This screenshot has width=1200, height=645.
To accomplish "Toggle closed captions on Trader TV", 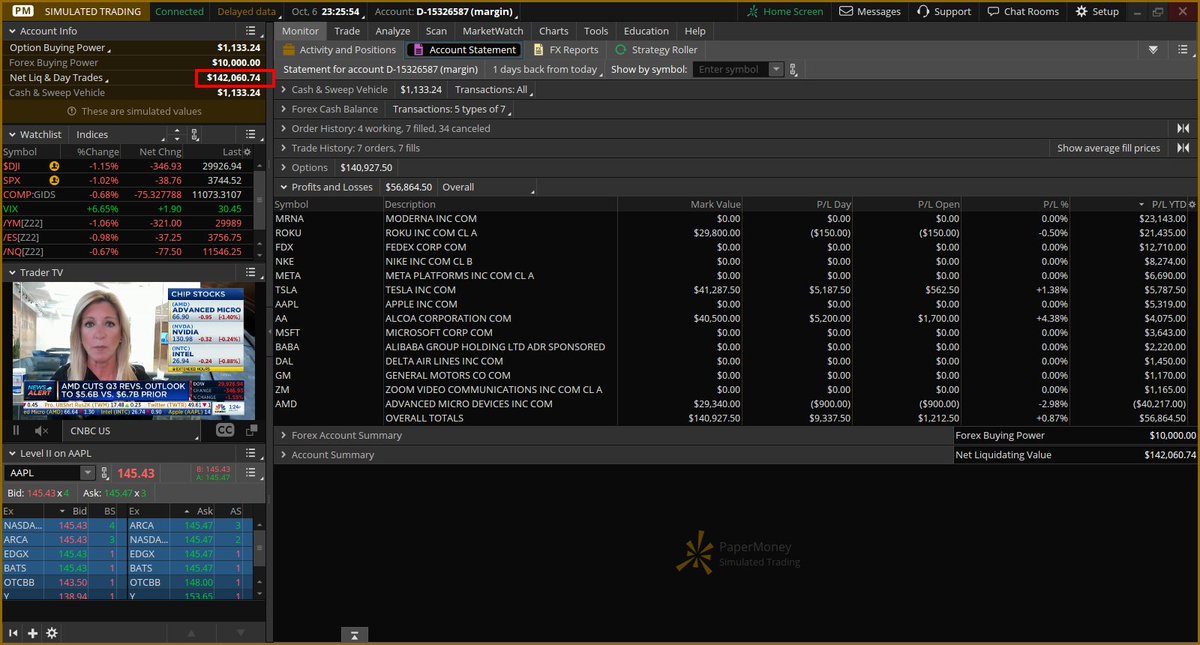I will (x=225, y=430).
